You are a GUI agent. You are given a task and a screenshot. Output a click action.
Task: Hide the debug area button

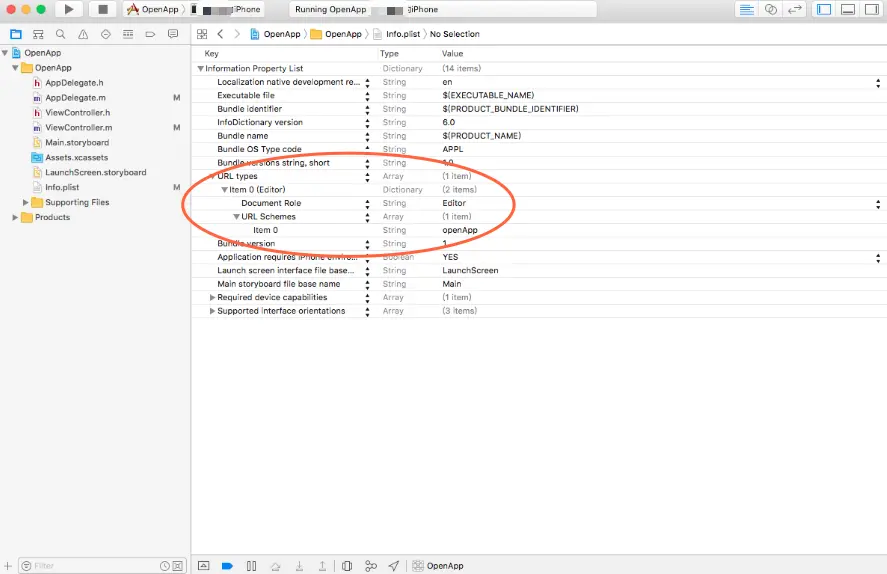(x=204, y=566)
